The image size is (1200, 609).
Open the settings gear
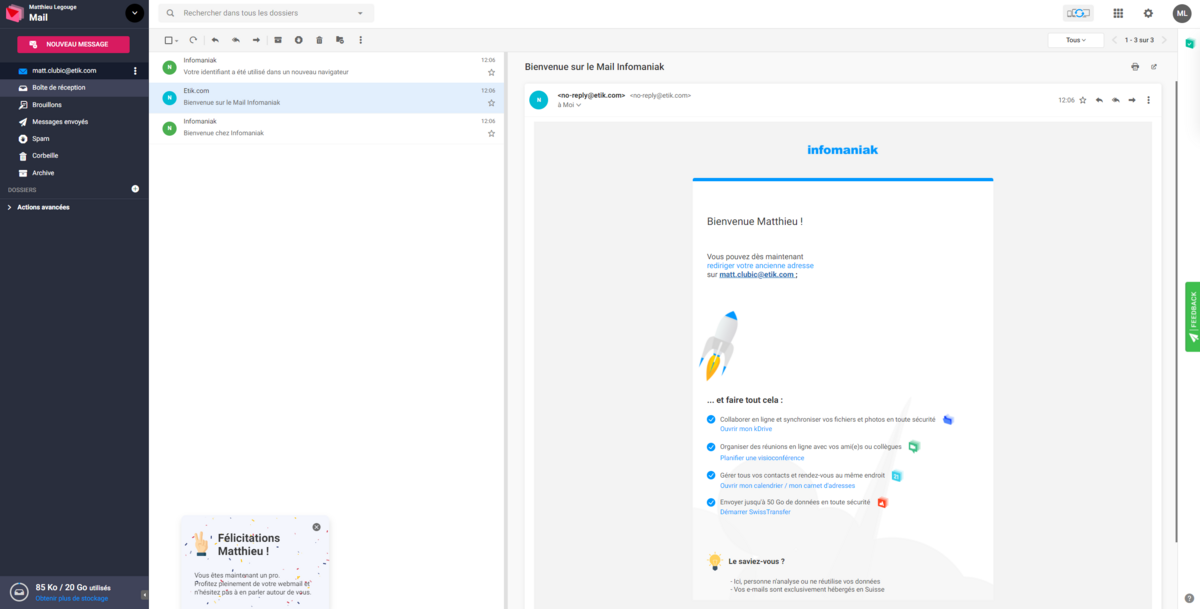[1148, 13]
